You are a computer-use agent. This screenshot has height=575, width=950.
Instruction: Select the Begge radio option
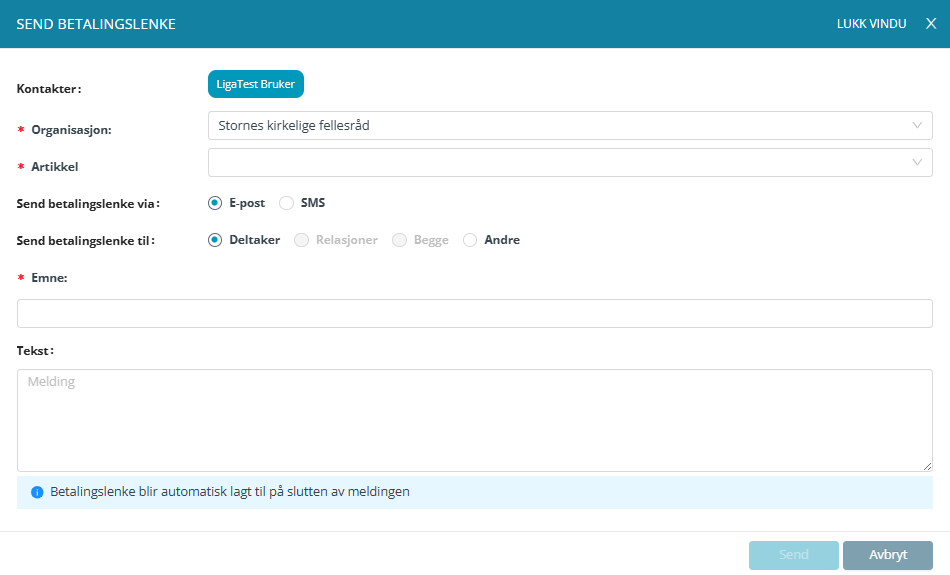[400, 240]
